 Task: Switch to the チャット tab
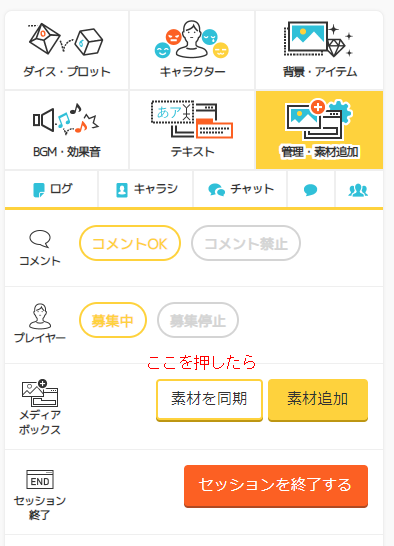tap(240, 190)
